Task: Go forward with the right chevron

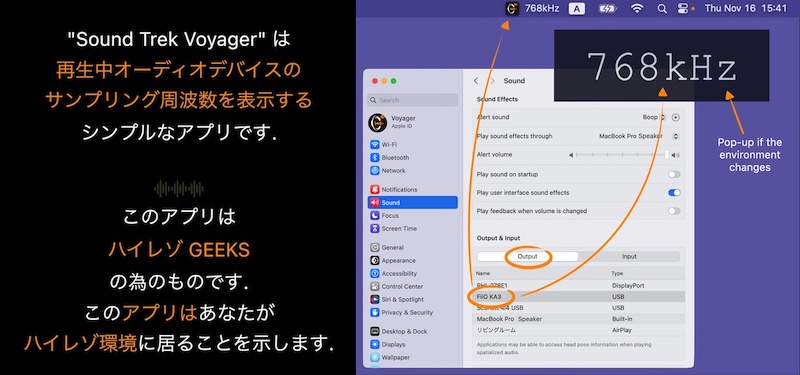Action: pyautogui.click(x=492, y=81)
